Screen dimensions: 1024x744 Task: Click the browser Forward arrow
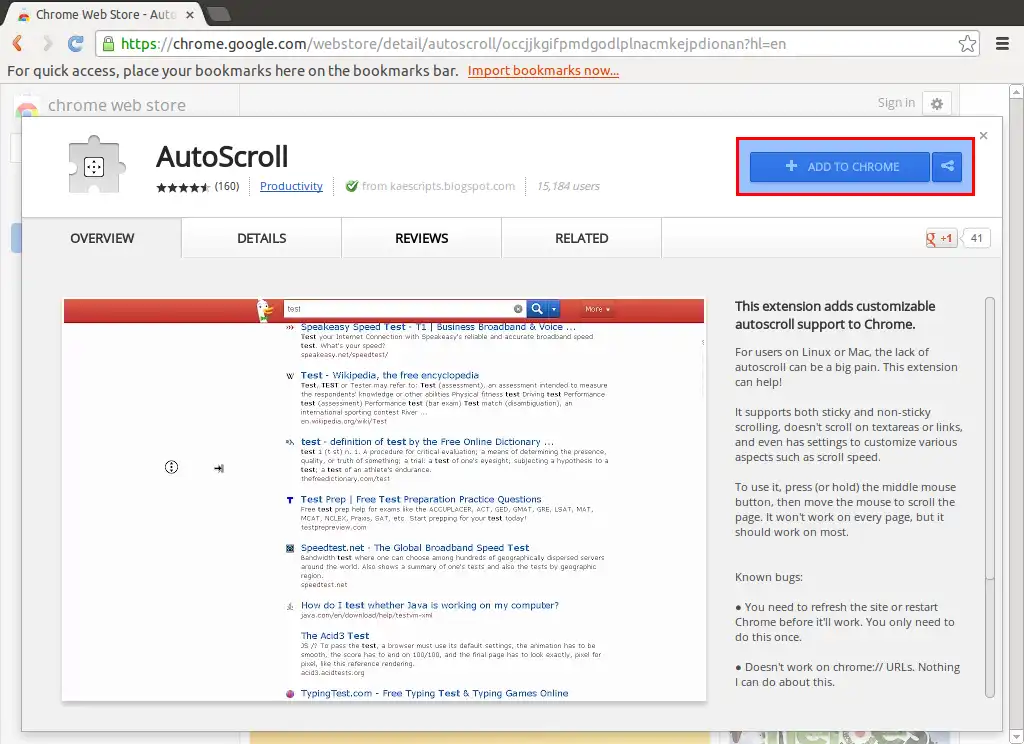pos(48,44)
